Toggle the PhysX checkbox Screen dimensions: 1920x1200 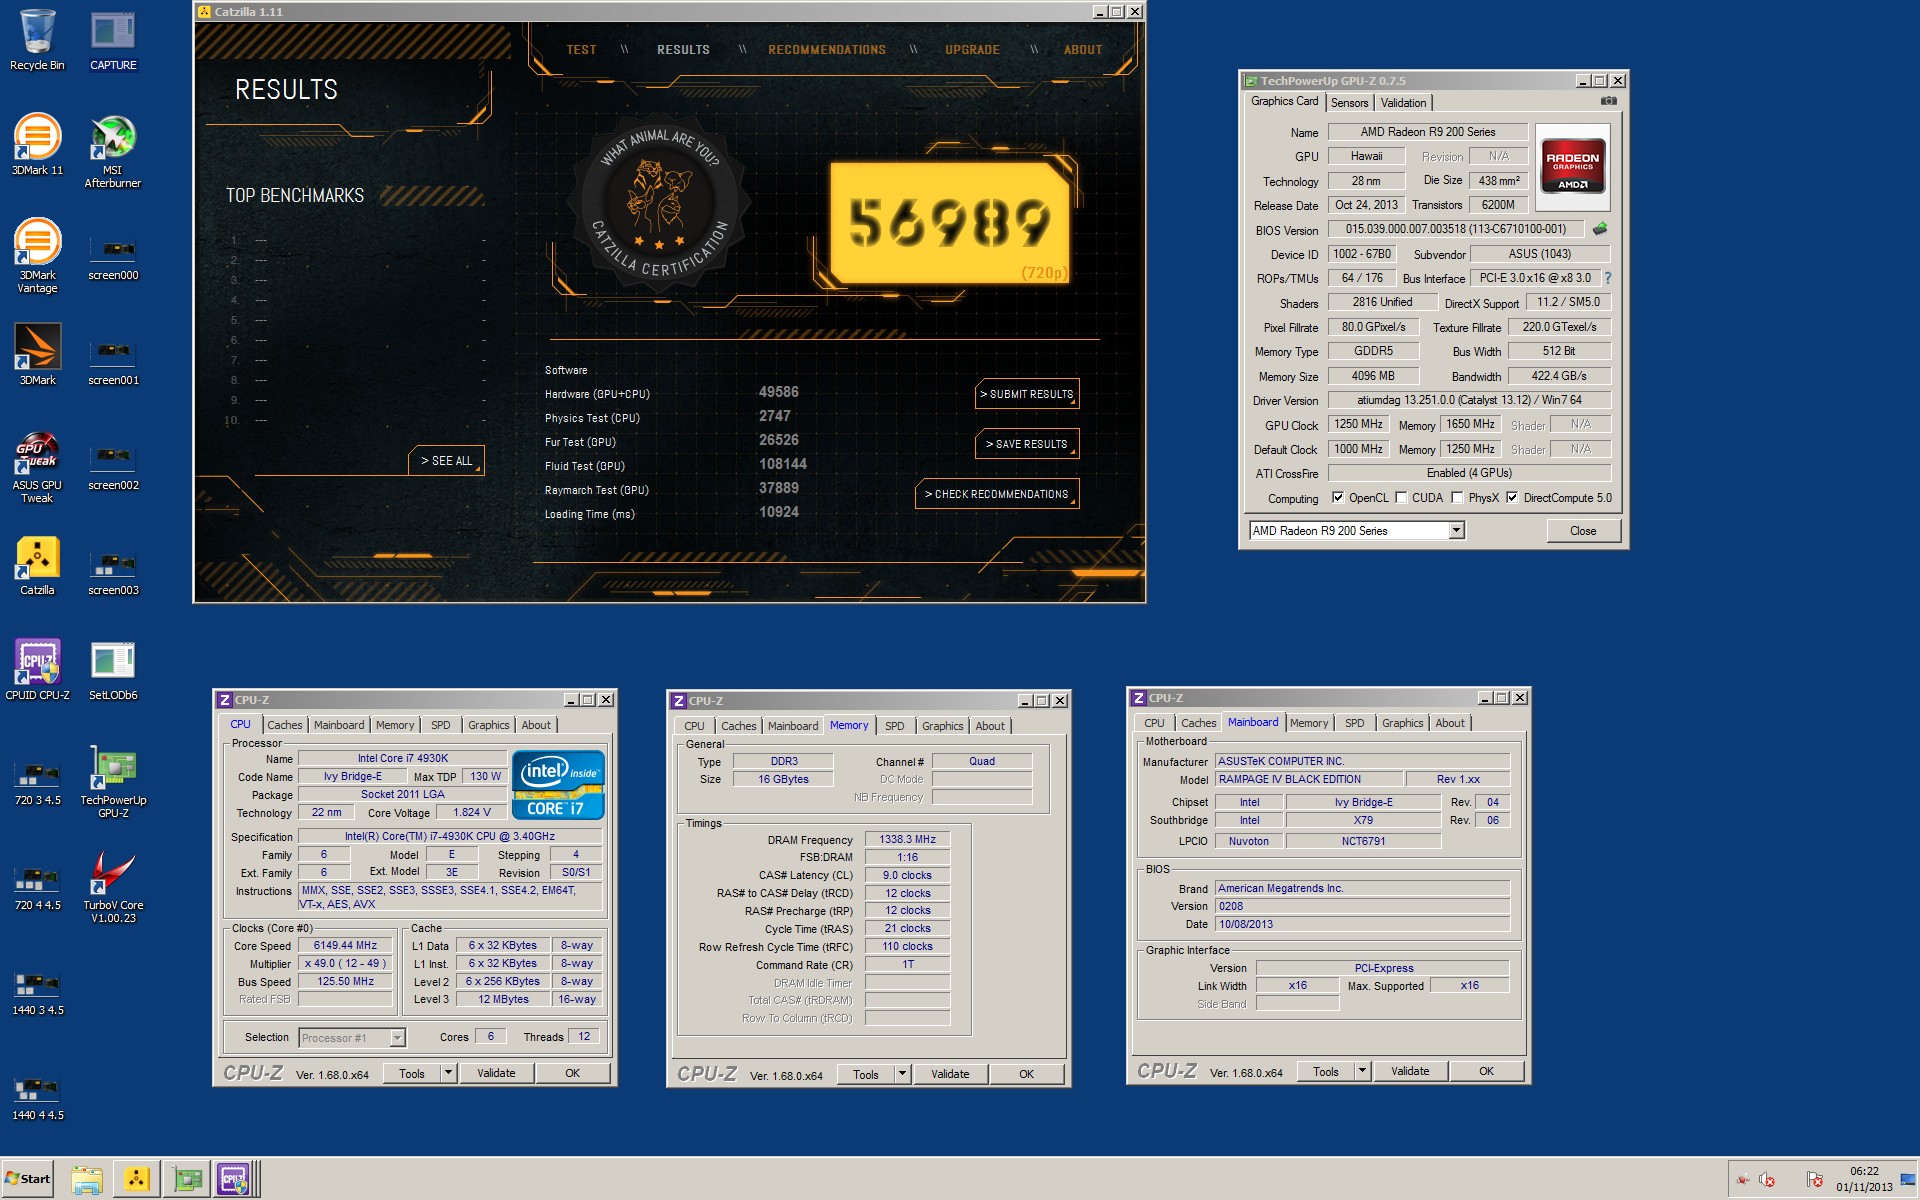(x=1457, y=498)
